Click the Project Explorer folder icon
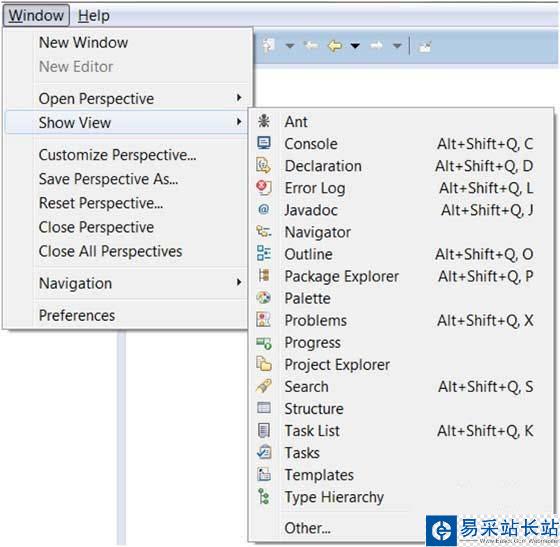The image size is (560, 547). pos(264,364)
